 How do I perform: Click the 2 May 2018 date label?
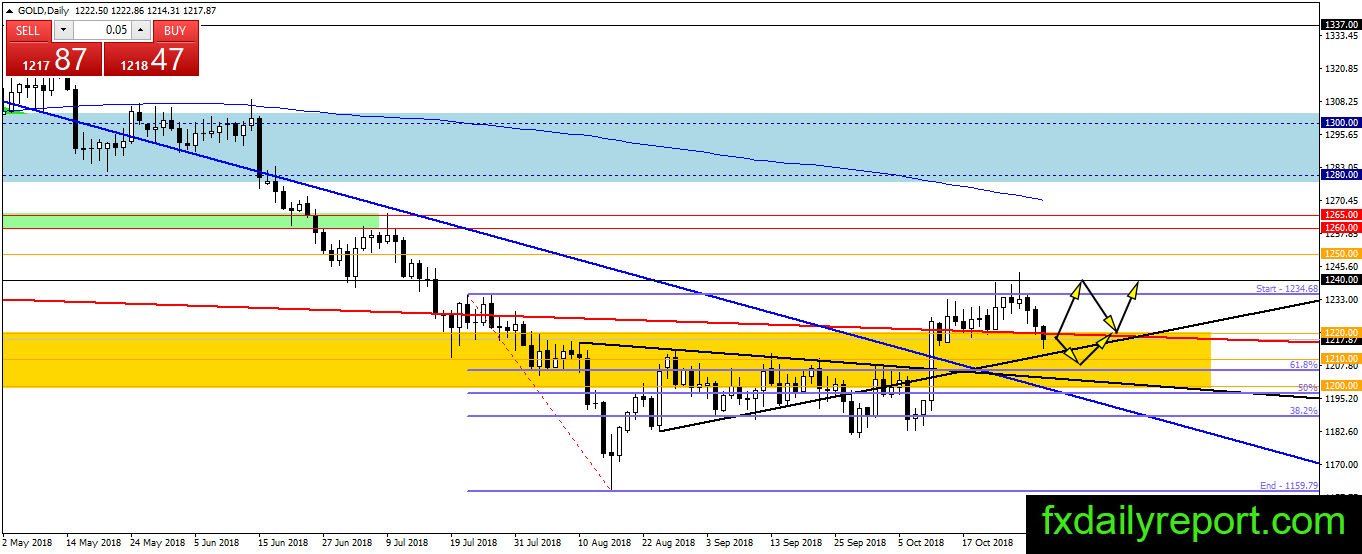point(26,542)
